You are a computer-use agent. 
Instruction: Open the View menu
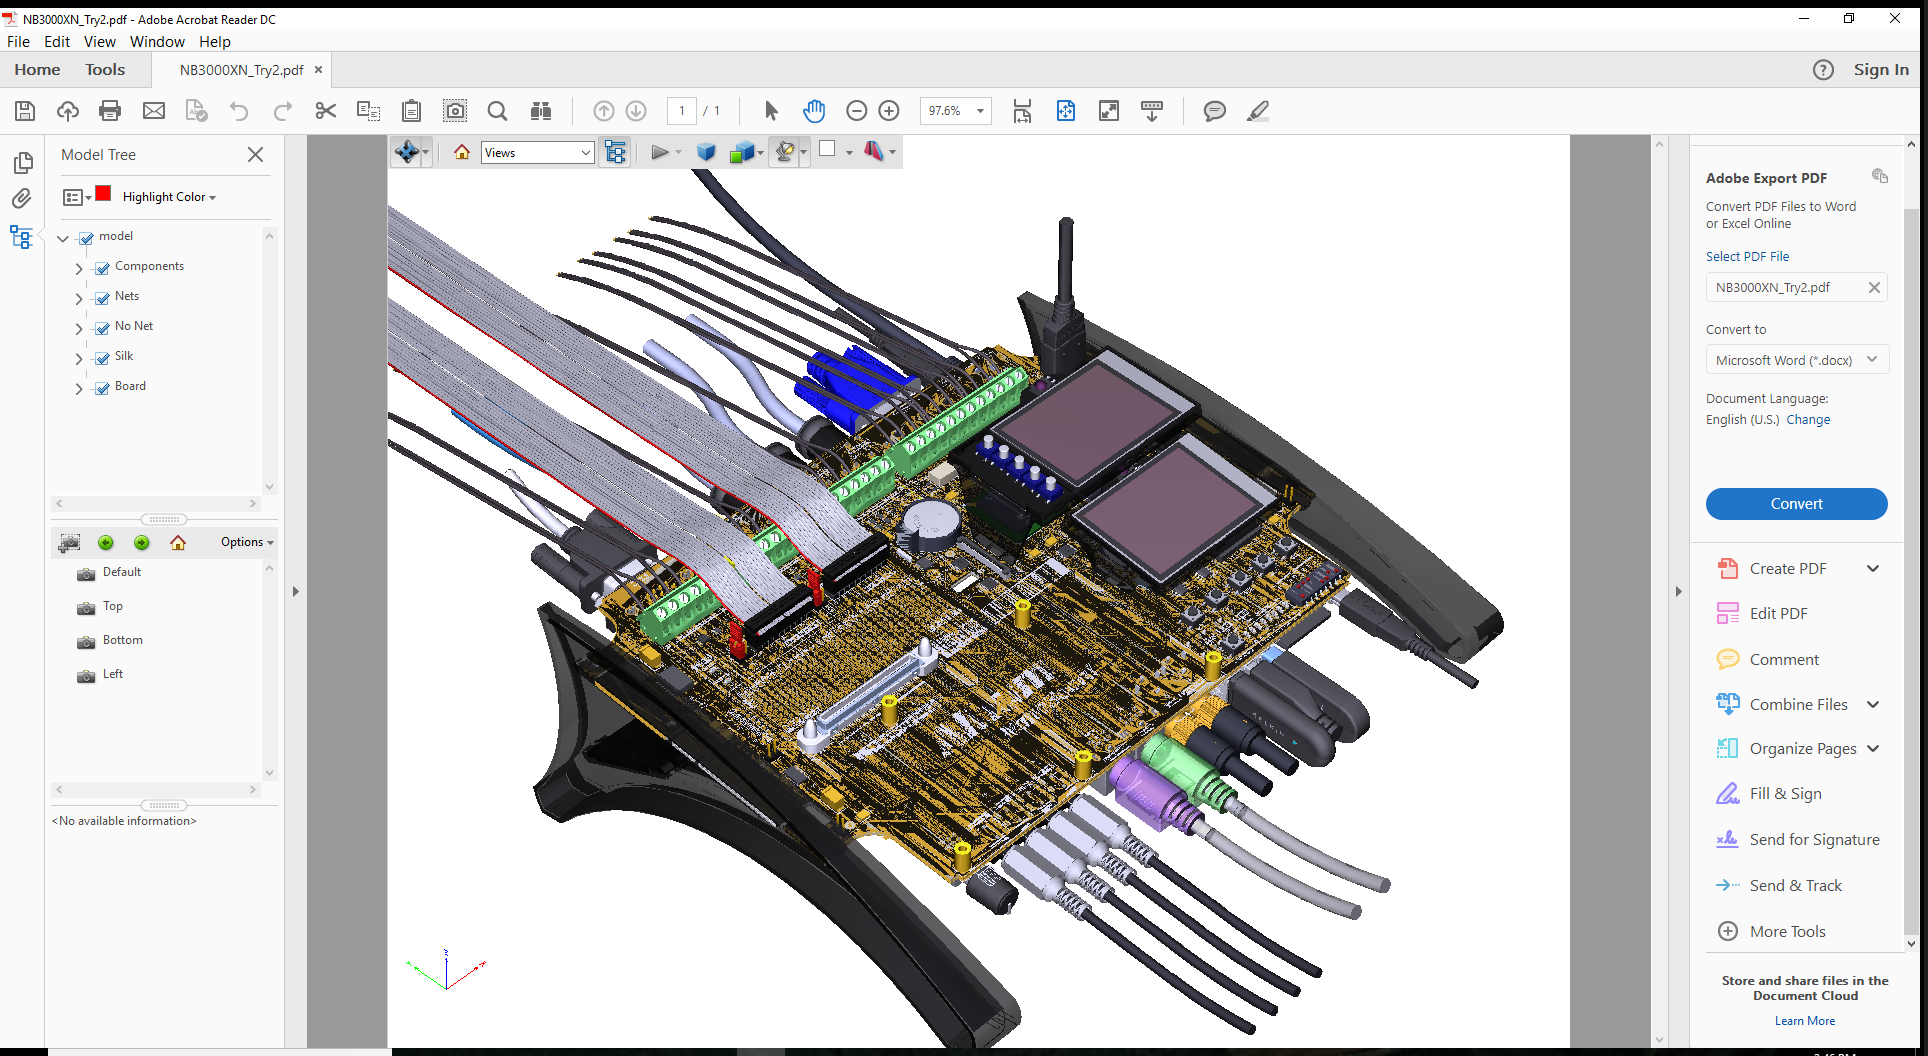pyautogui.click(x=99, y=41)
